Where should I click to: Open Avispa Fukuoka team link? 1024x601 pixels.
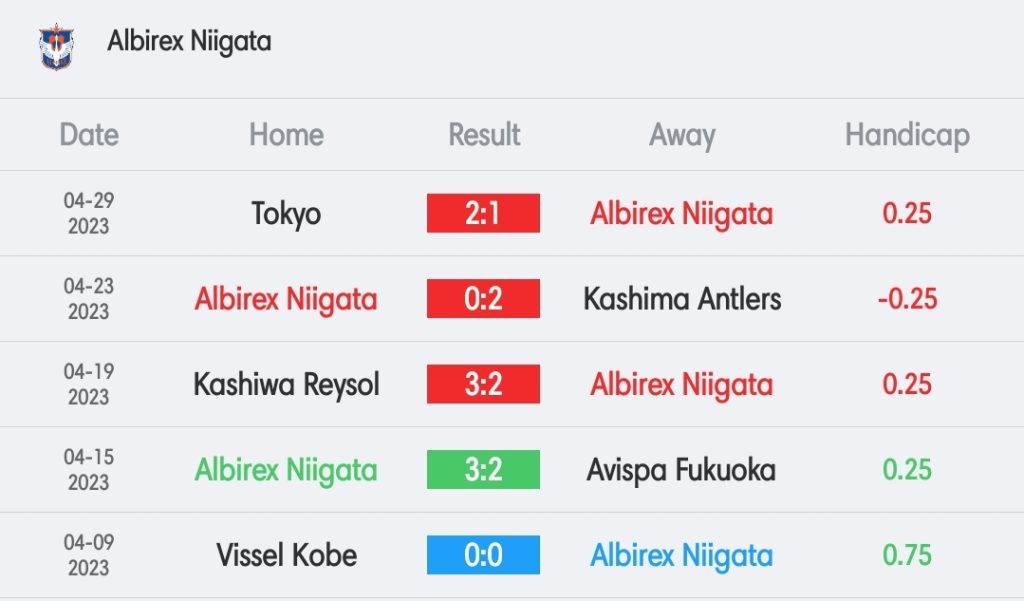(x=681, y=470)
